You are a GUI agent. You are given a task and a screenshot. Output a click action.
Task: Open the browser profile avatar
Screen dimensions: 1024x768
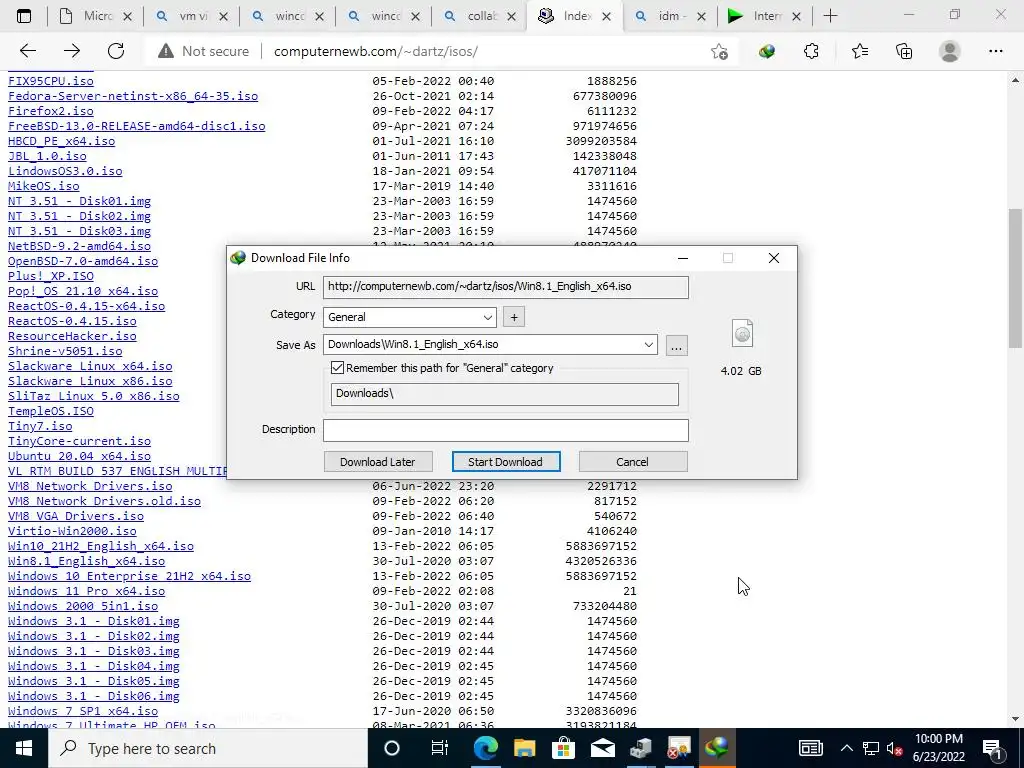950,51
